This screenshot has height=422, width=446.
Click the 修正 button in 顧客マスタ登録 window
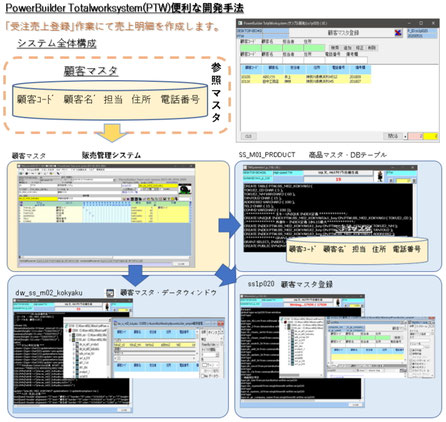pyautogui.click(x=359, y=48)
